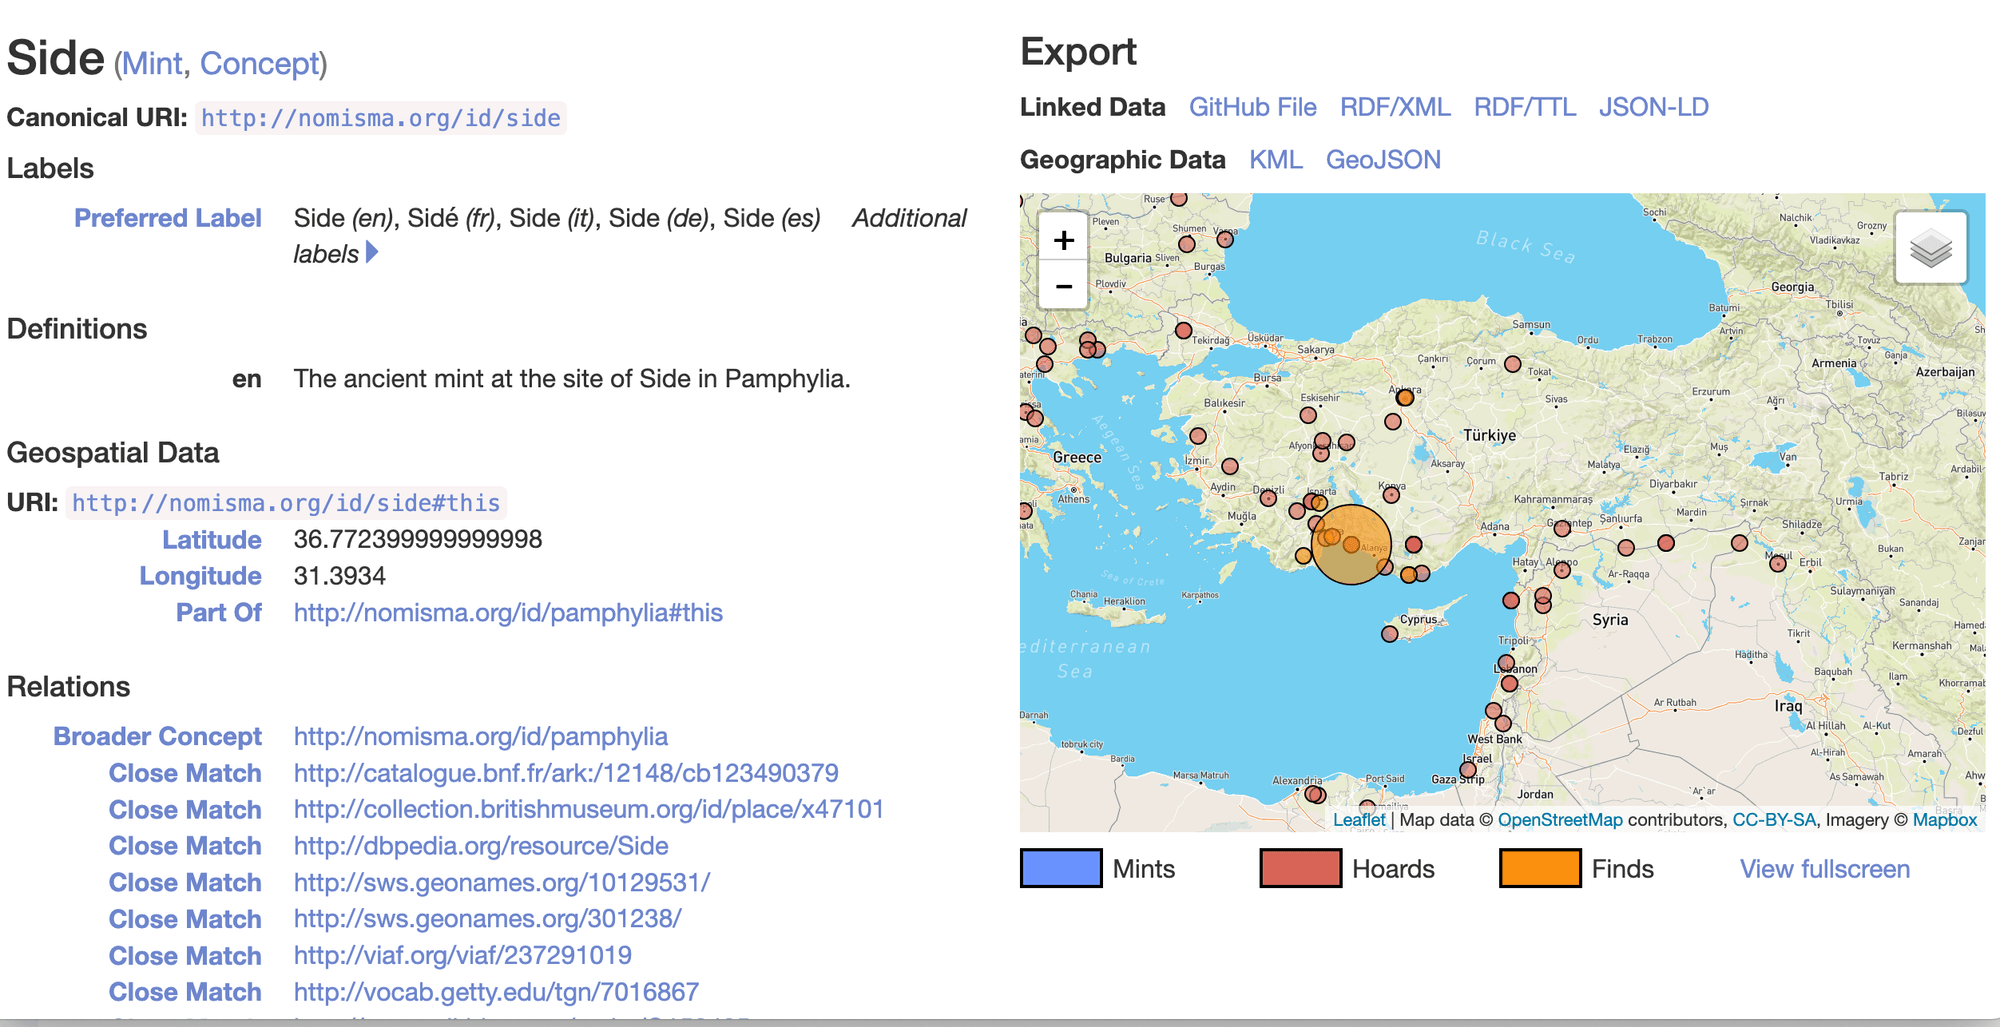Screen dimensions: 2000x1027
Task: Open the geonames 10129531 link
Action: 502,883
